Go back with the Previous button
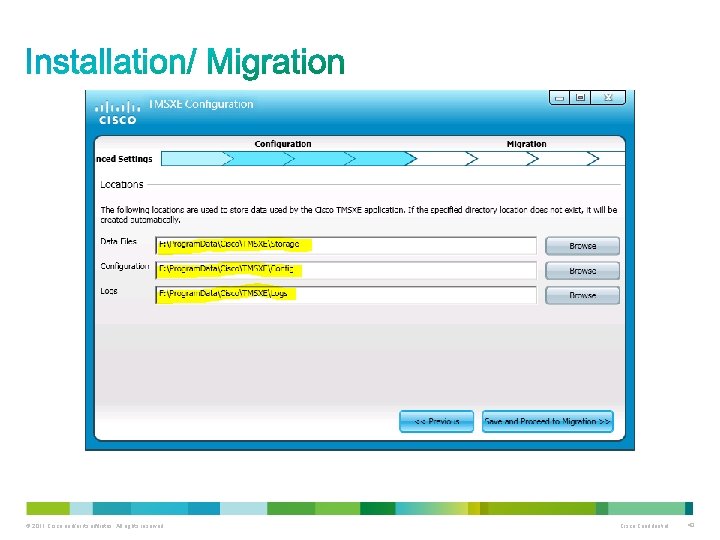The height and width of the screenshot is (540, 720). pos(436,421)
